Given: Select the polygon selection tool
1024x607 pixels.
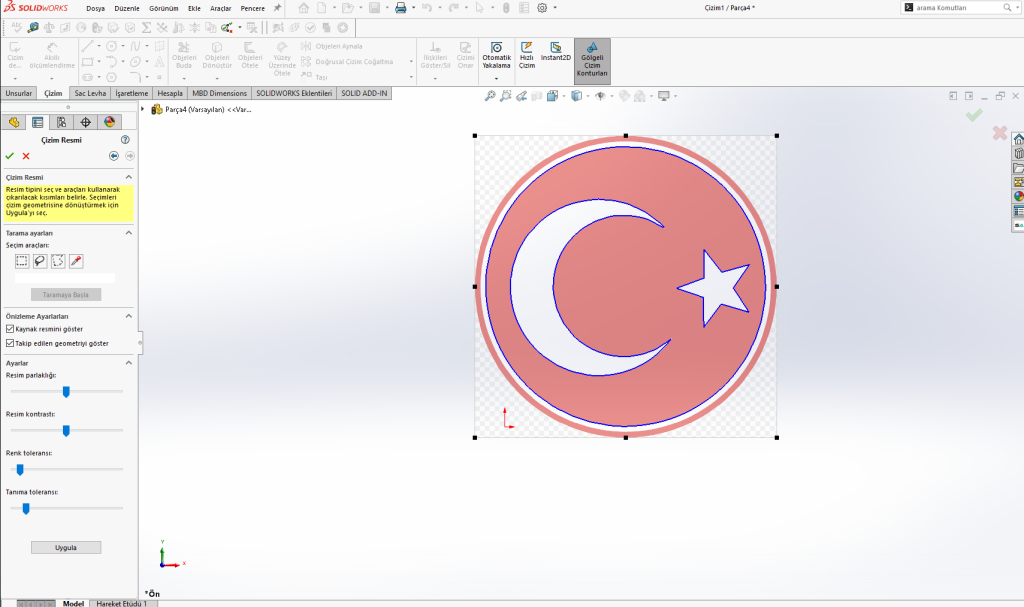Looking at the screenshot, I should coord(58,261).
